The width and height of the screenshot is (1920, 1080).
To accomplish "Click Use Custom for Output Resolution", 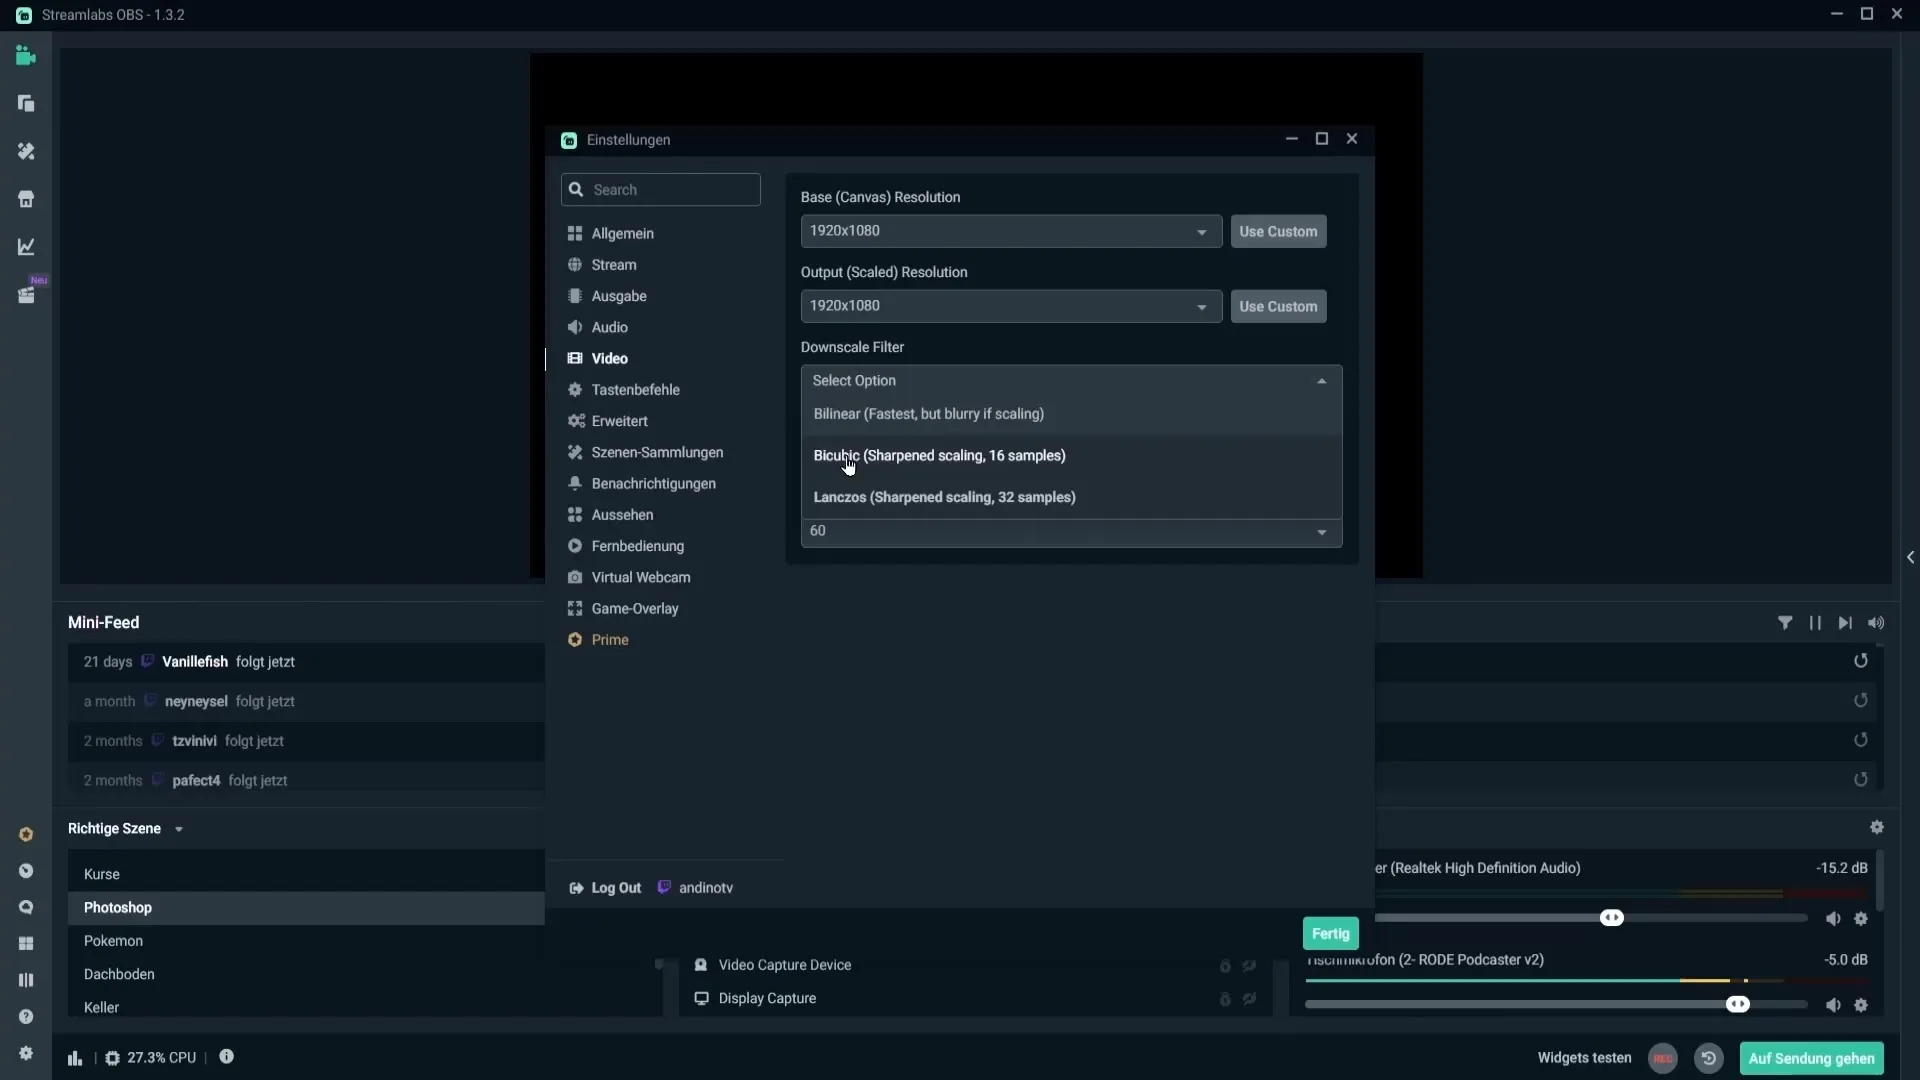I will [1278, 306].
